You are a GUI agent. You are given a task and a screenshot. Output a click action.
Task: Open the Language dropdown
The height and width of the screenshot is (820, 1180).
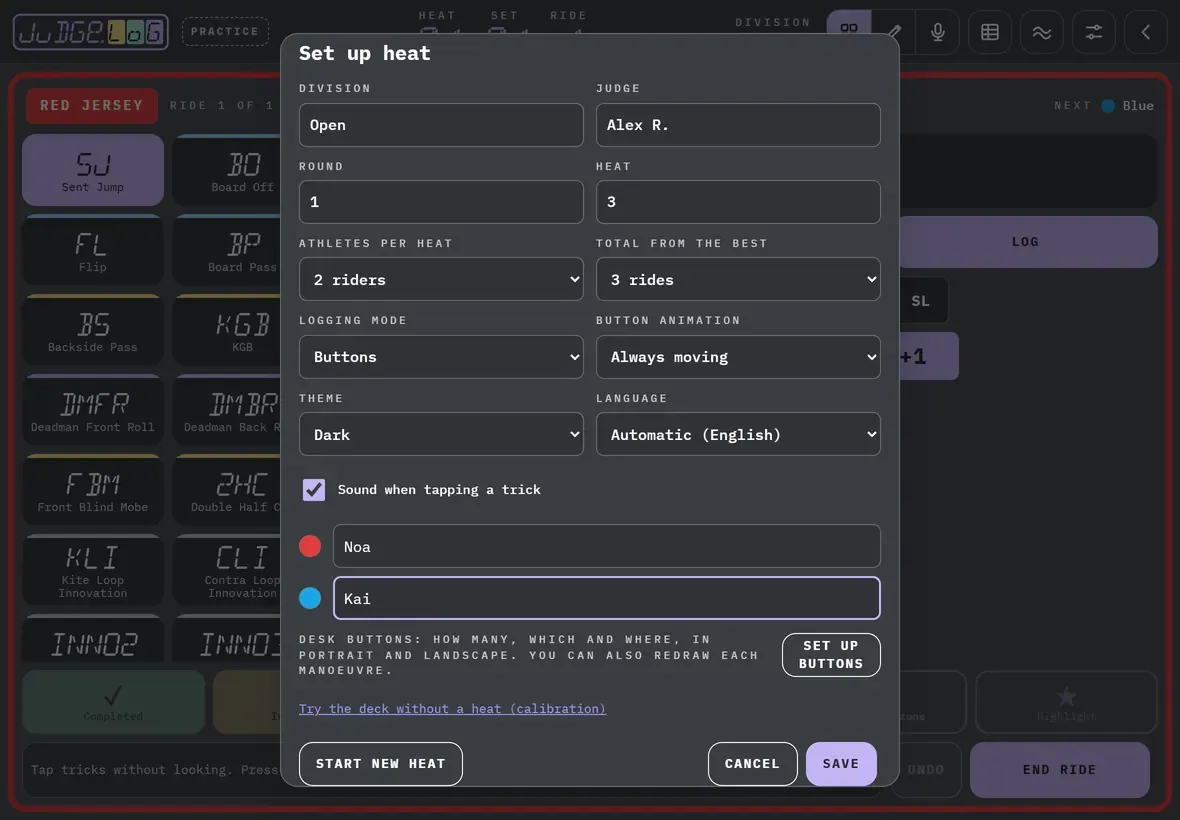(738, 434)
